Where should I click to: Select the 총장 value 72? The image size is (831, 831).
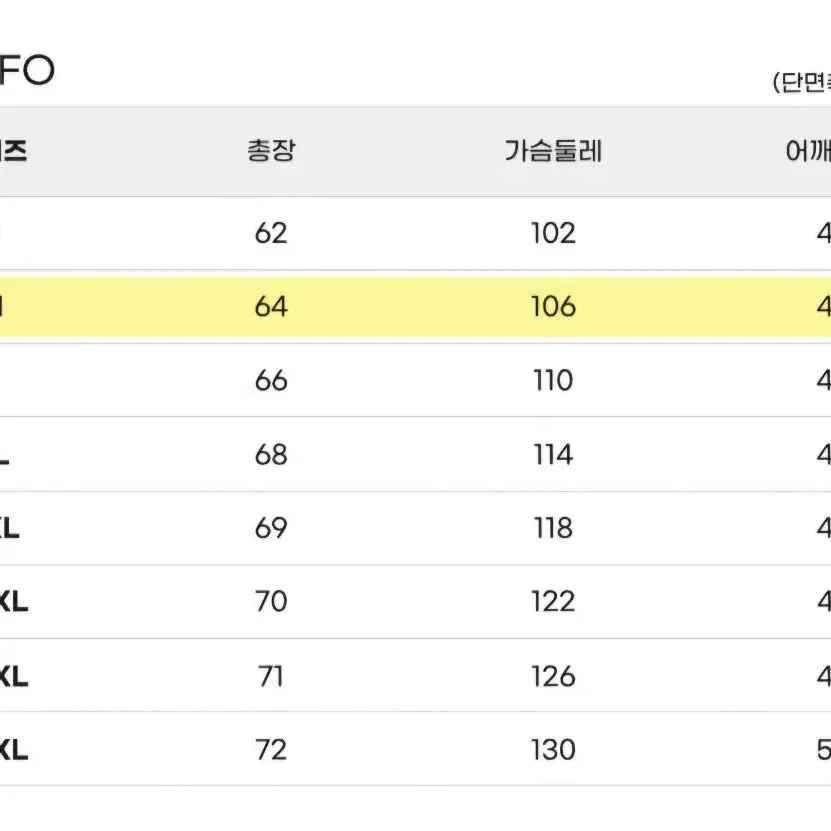tap(271, 750)
